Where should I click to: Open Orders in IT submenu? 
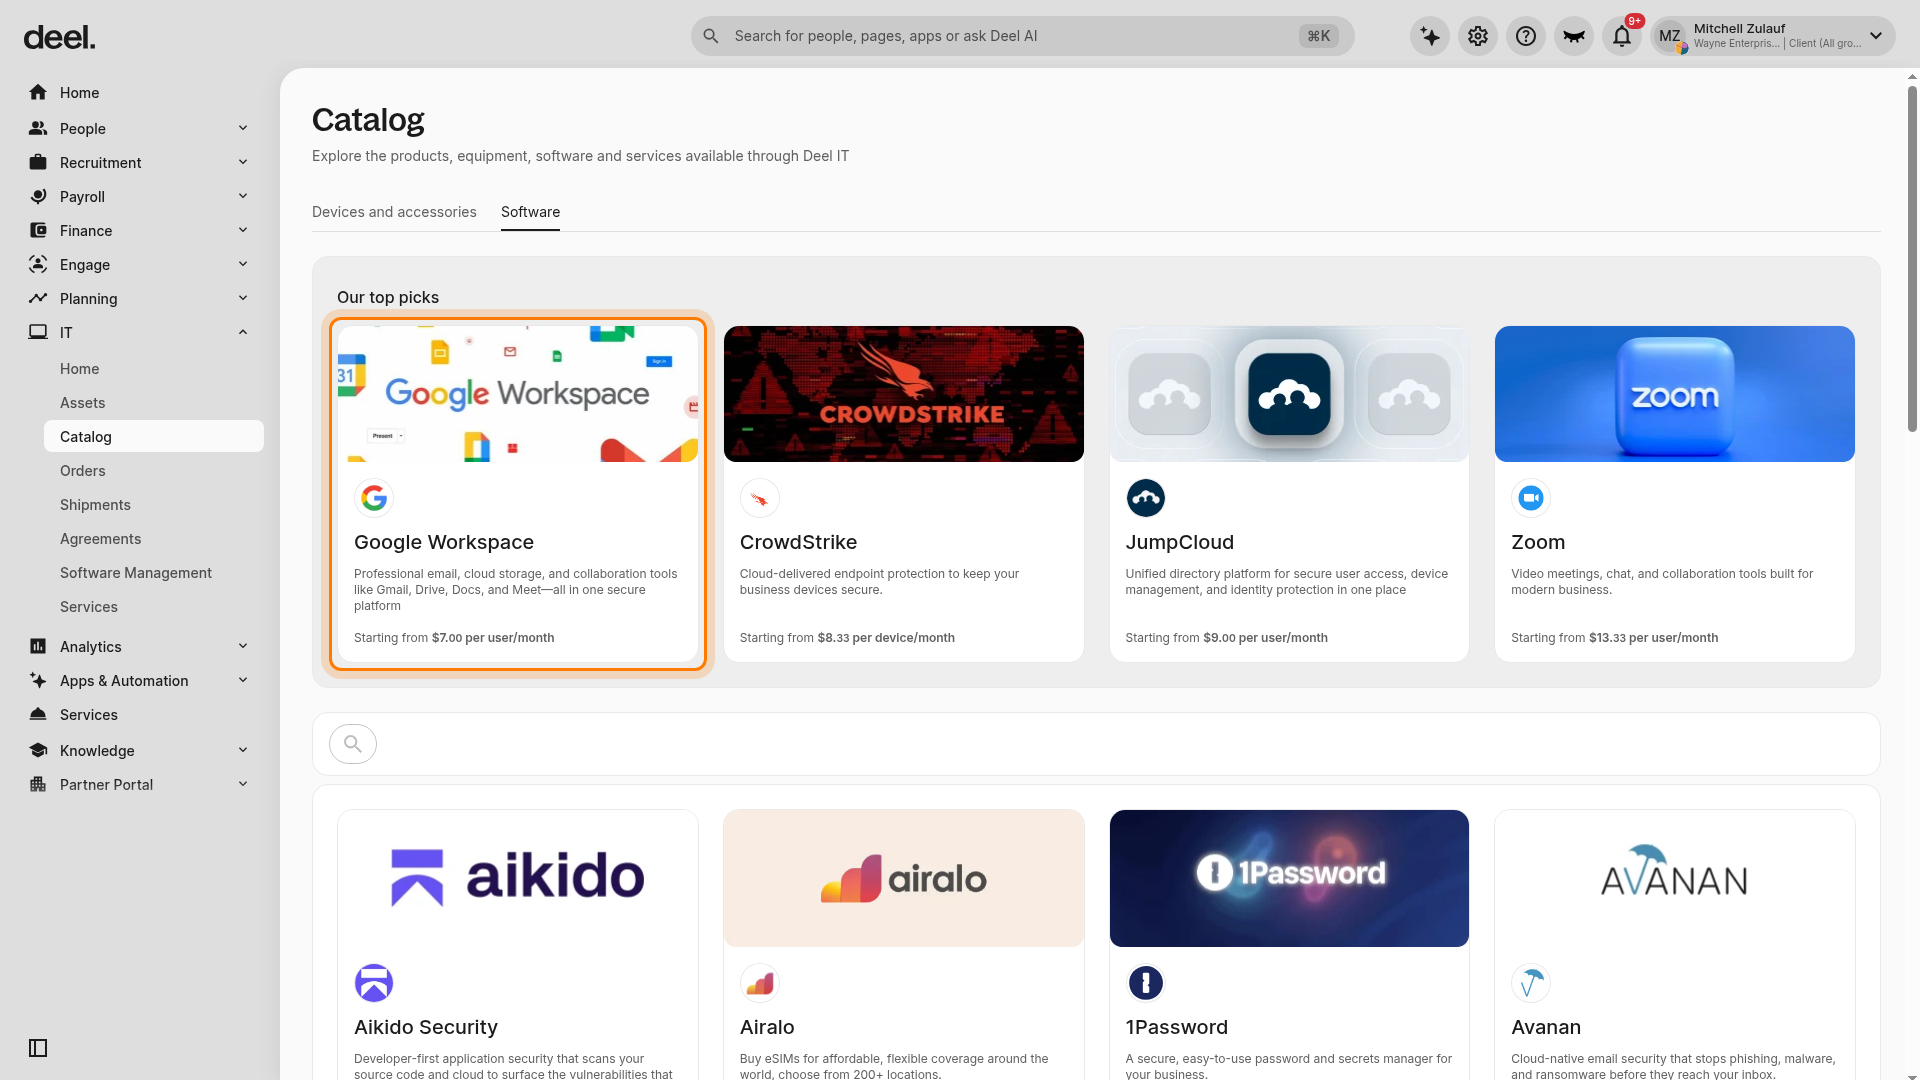click(x=154, y=471)
